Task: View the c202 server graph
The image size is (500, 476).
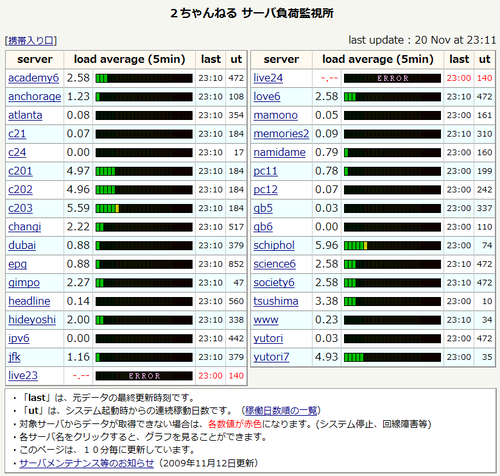Action: tap(20, 190)
